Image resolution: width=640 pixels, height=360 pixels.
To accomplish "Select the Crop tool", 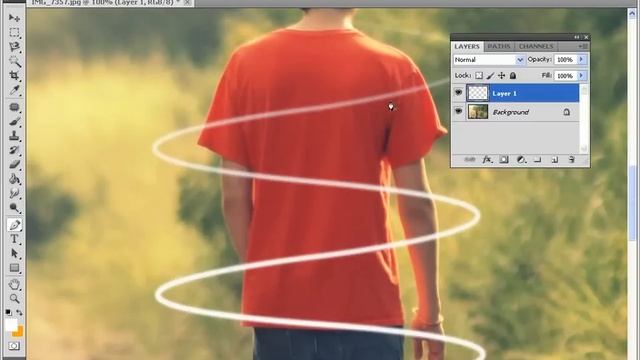I will point(14,76).
